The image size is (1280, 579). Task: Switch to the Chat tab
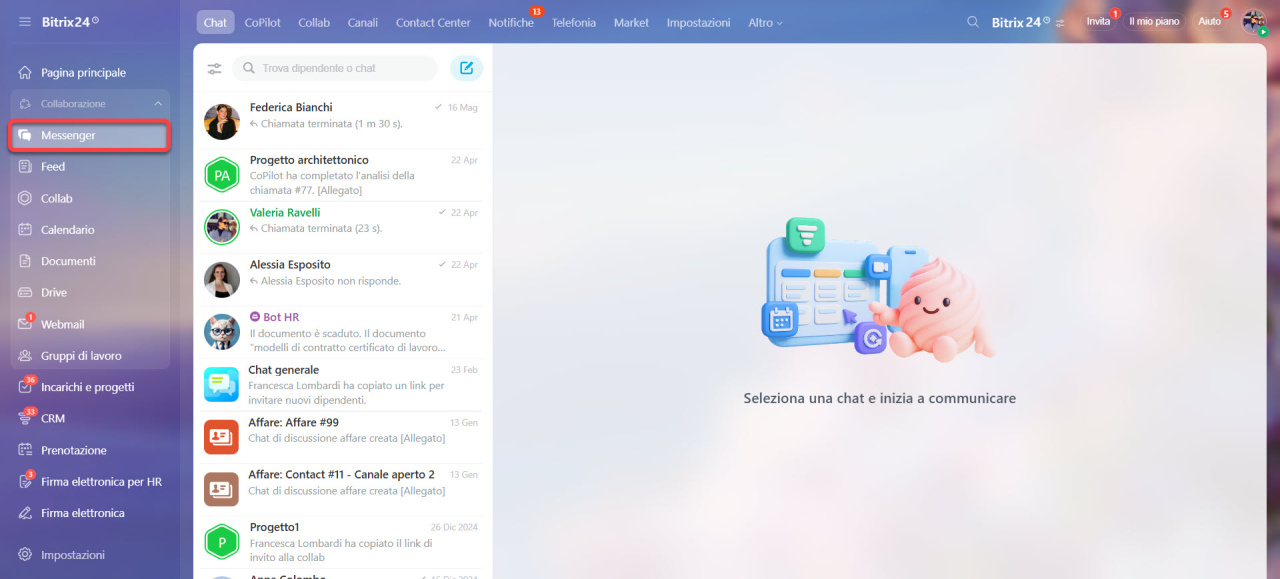click(x=215, y=22)
